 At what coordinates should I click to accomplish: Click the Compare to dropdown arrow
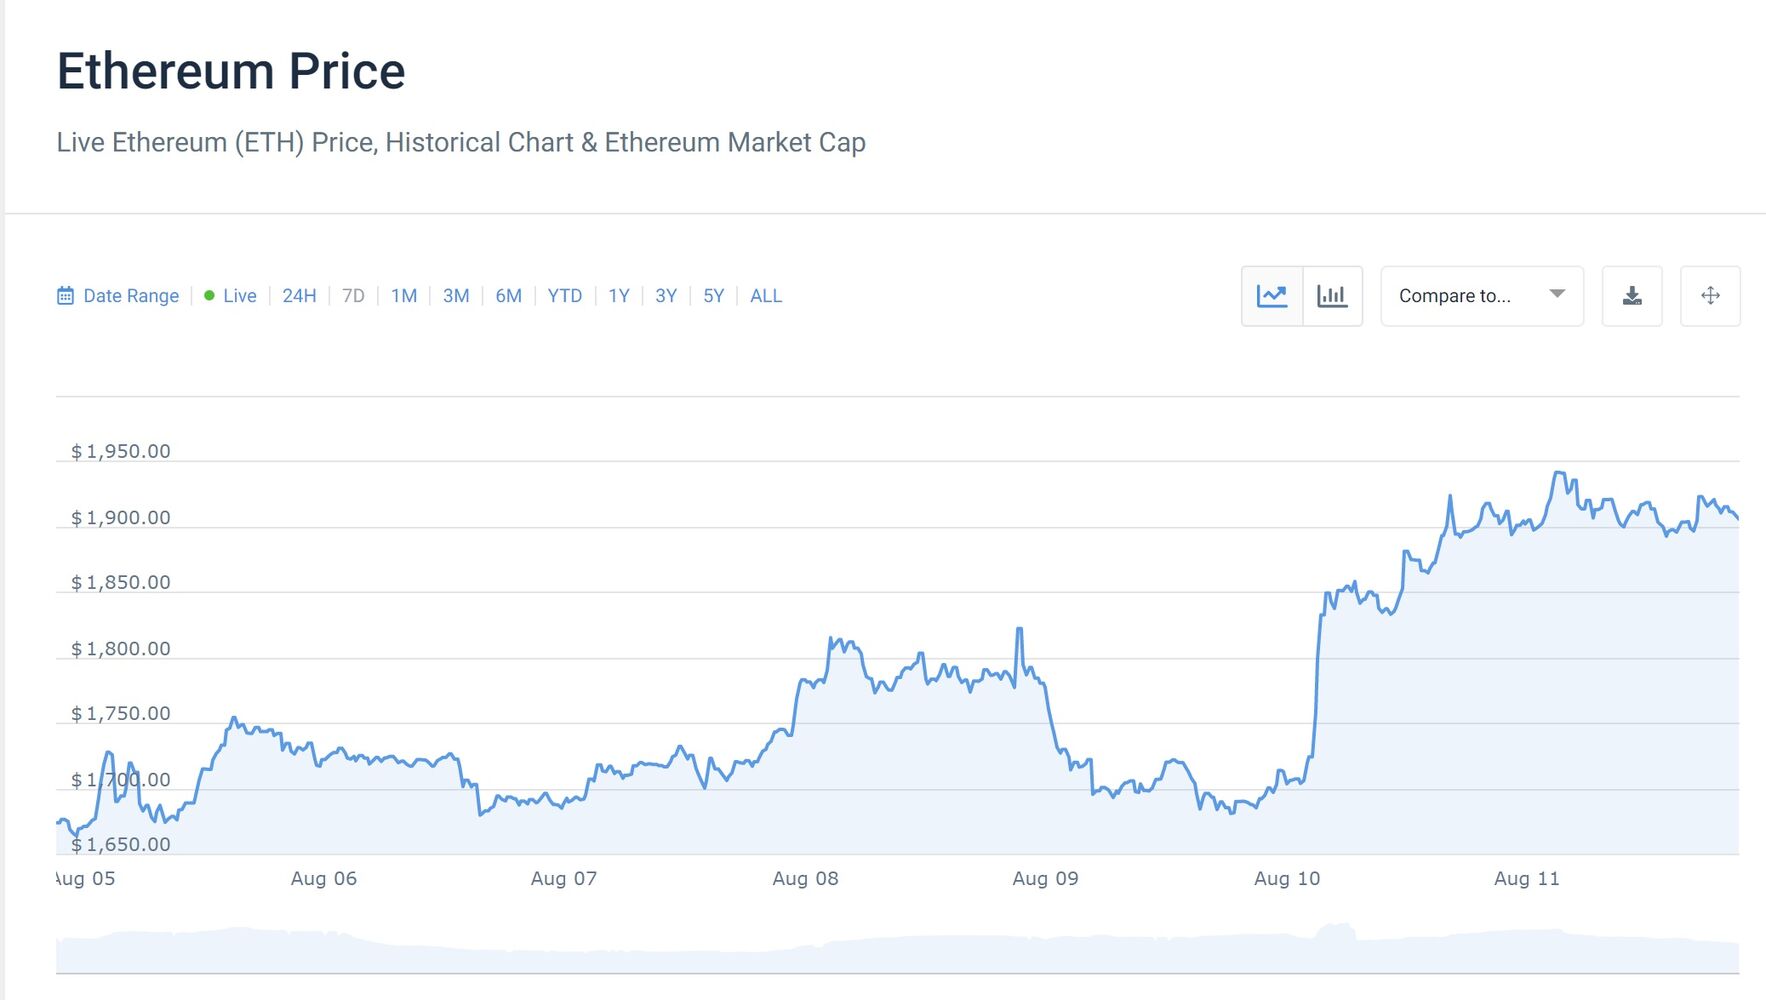pyautogui.click(x=1556, y=294)
